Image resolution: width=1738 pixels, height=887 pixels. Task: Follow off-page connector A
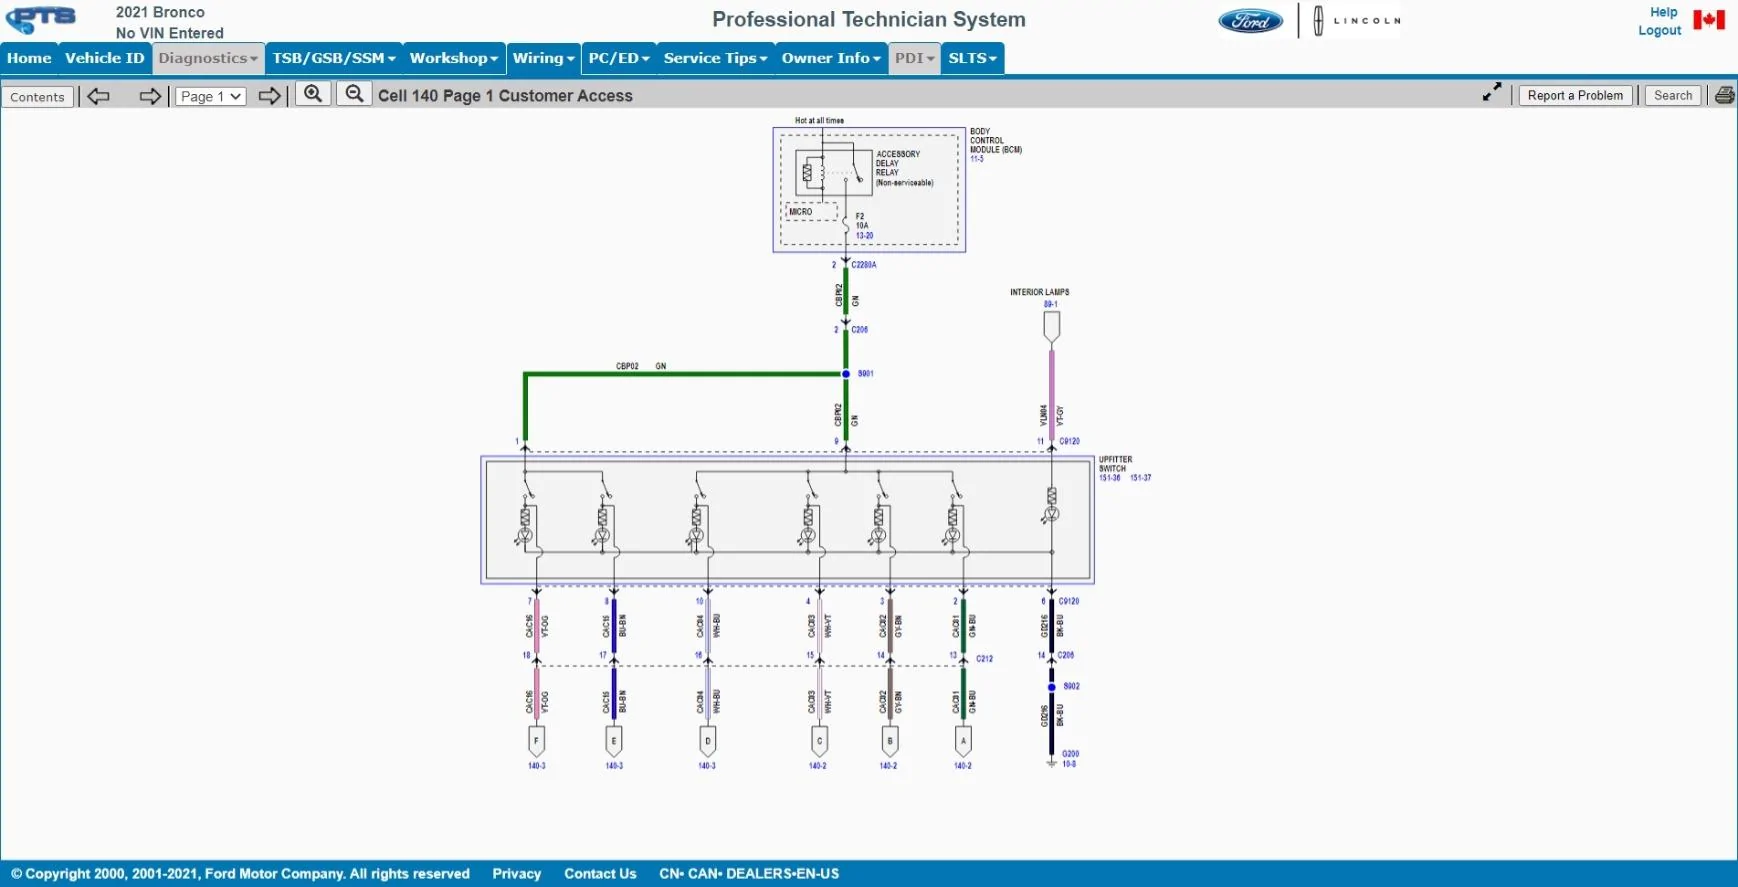pos(963,741)
